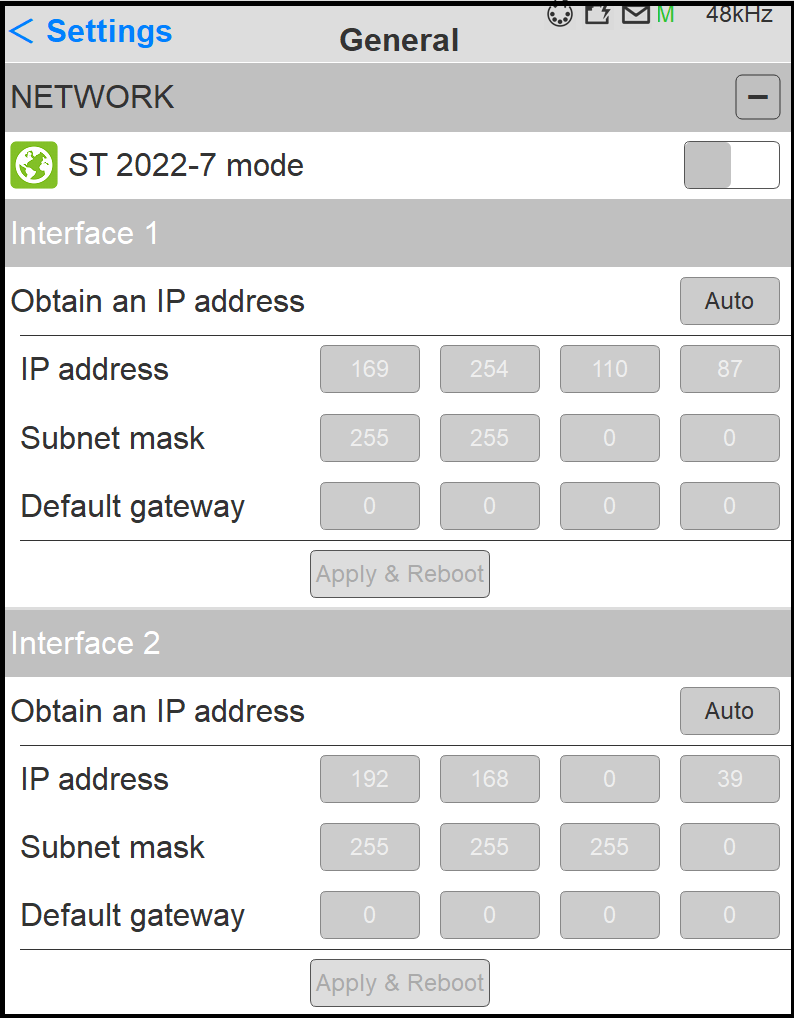Click the green globe network icon

[33, 165]
